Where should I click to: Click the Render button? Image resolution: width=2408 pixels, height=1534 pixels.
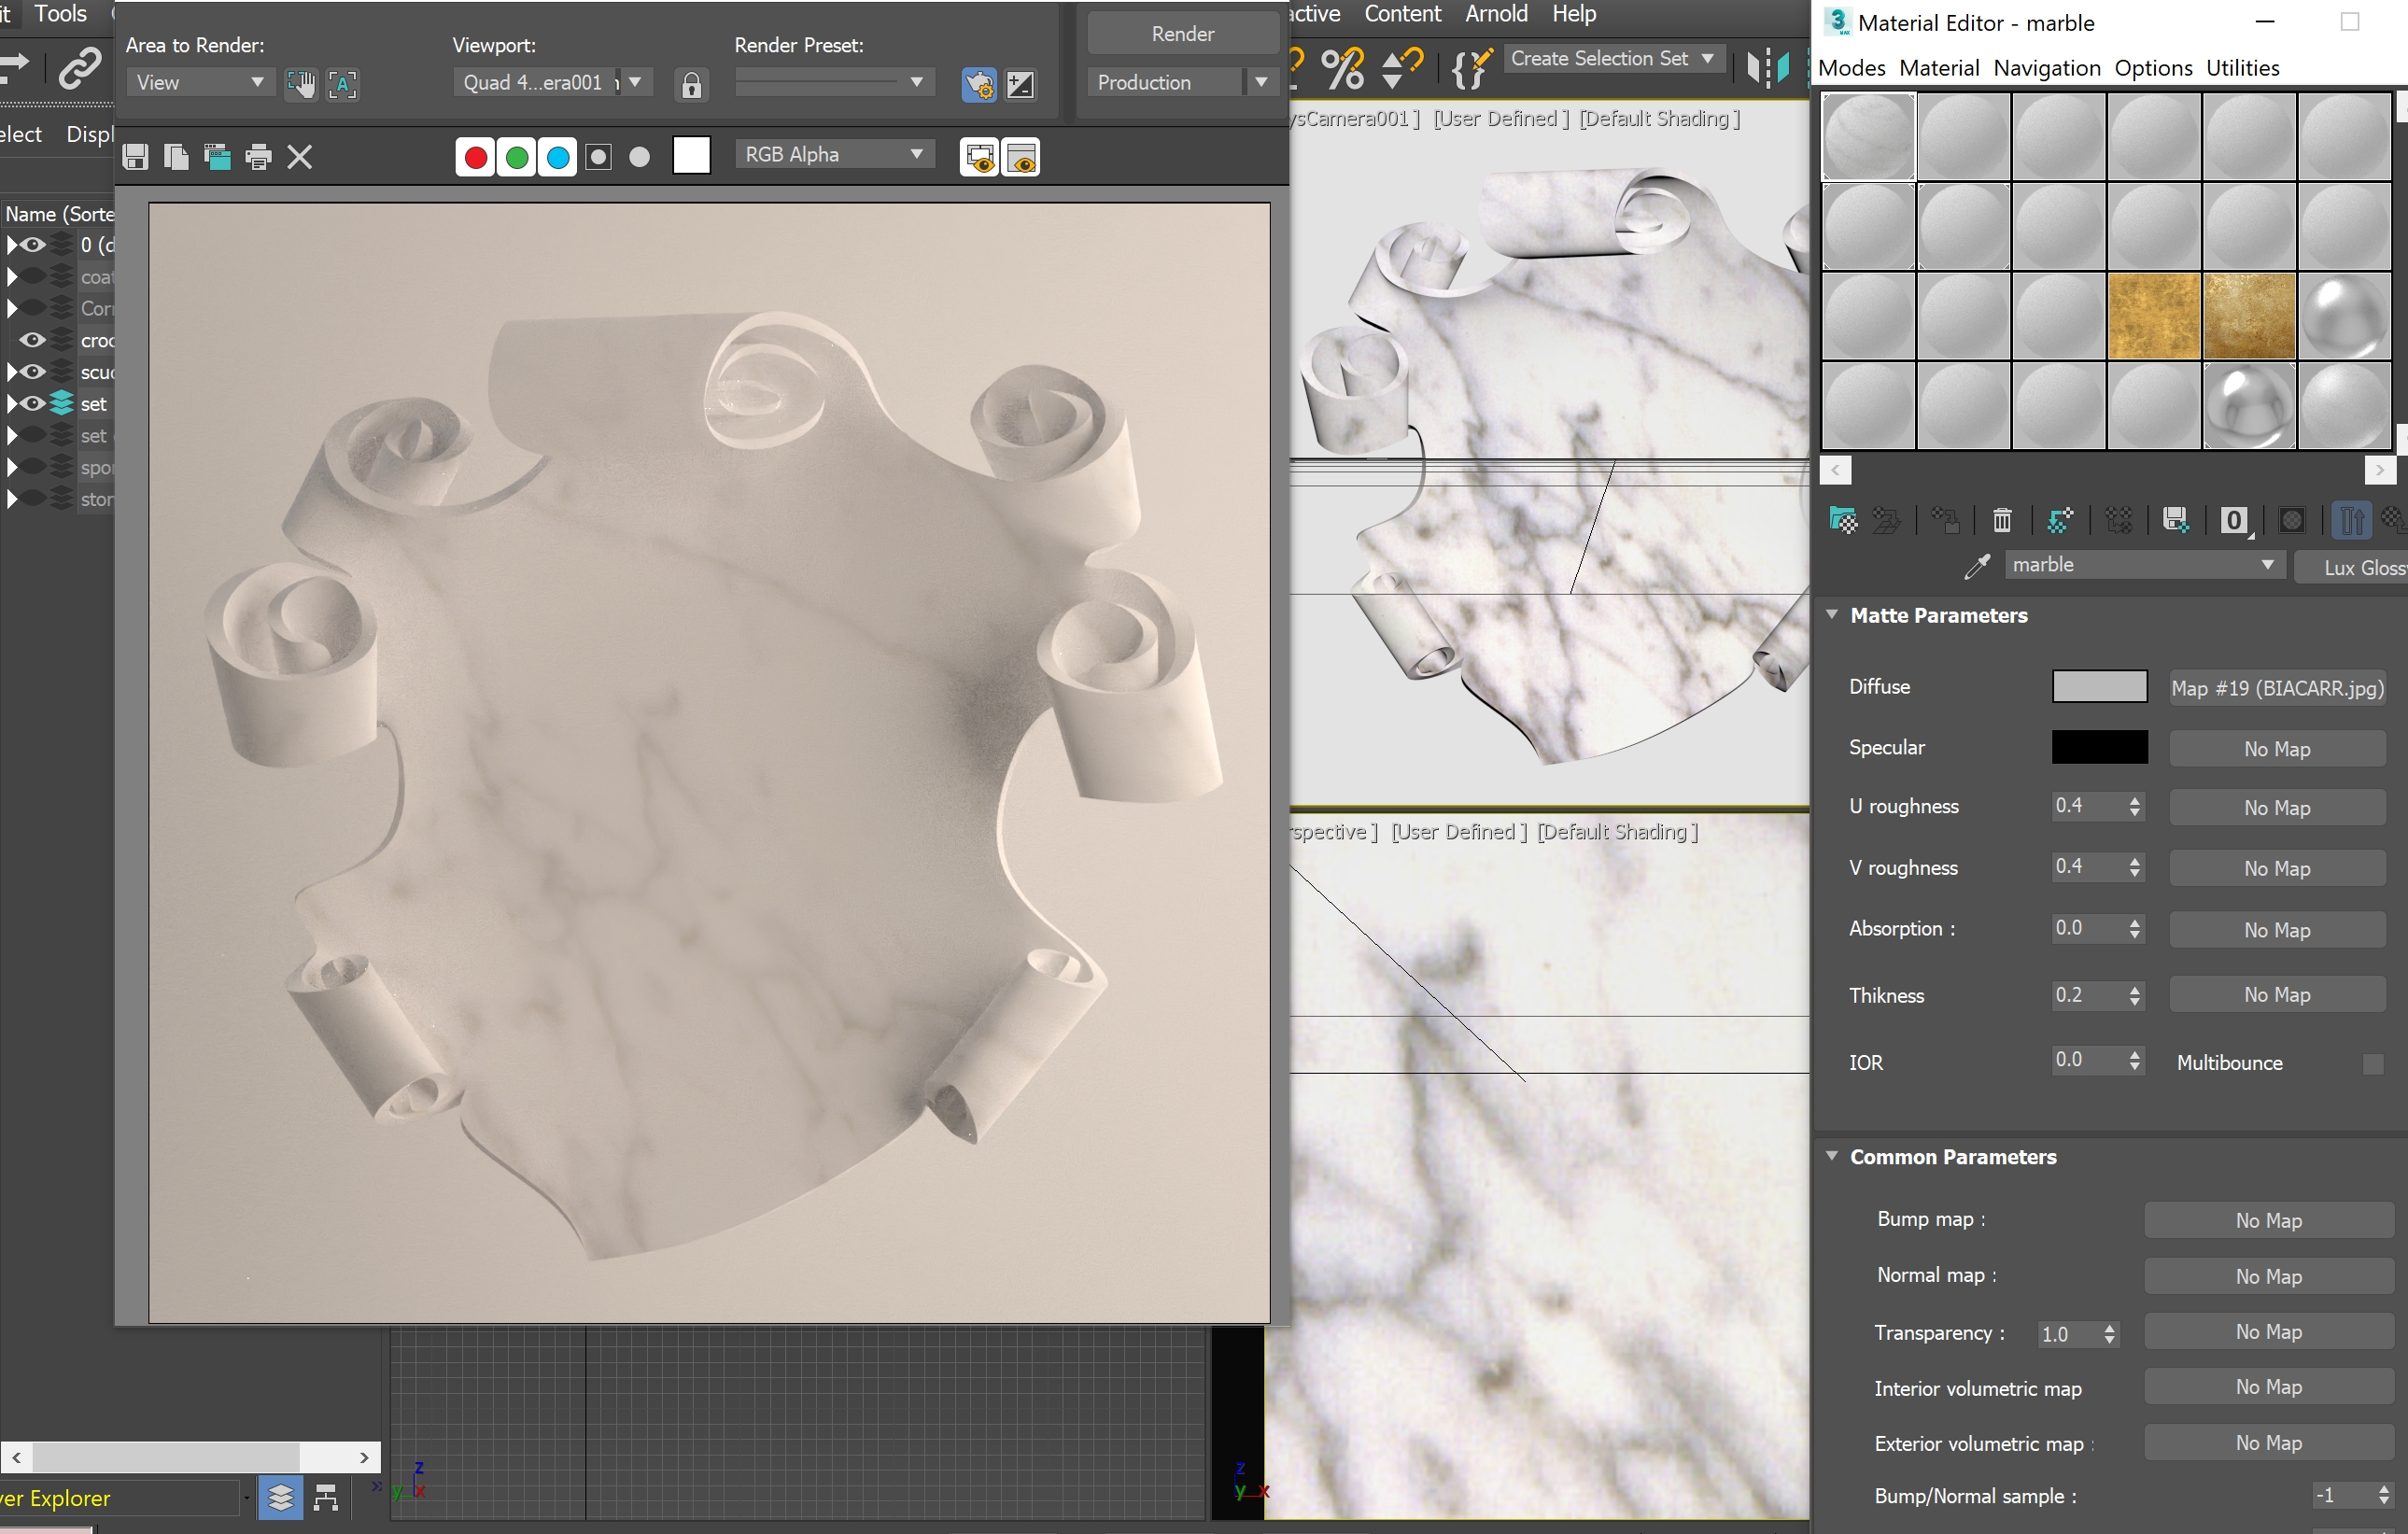(x=1182, y=34)
